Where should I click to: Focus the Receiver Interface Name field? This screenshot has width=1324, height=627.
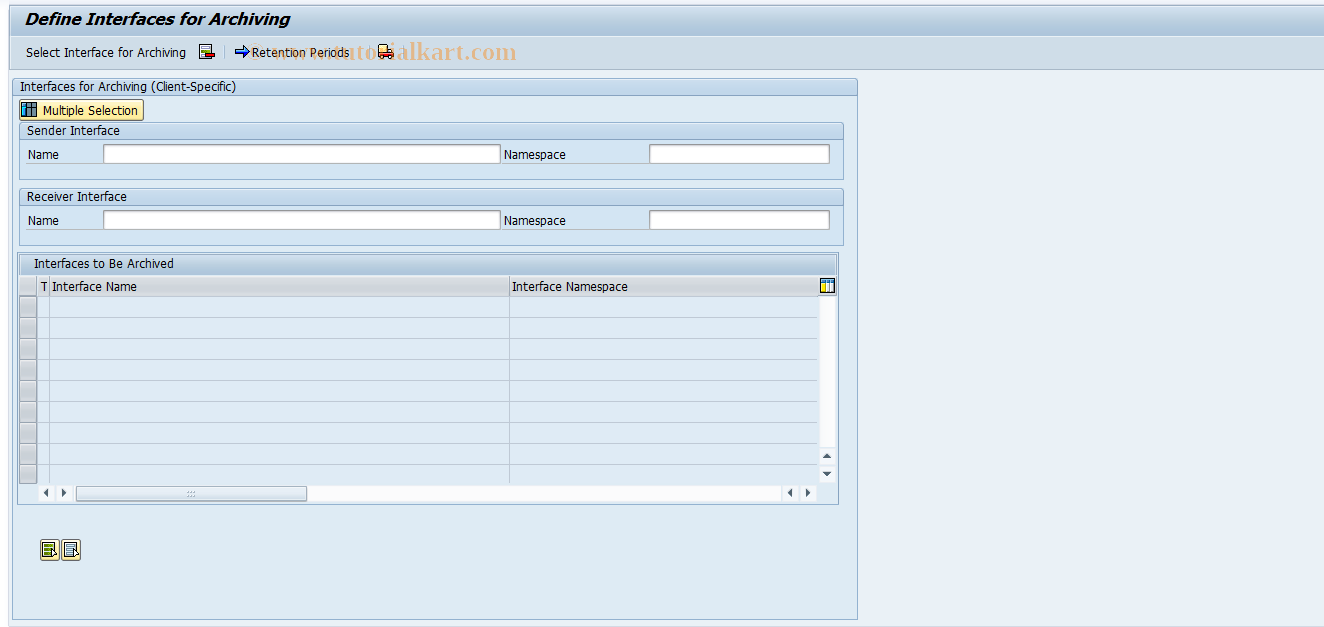301,220
